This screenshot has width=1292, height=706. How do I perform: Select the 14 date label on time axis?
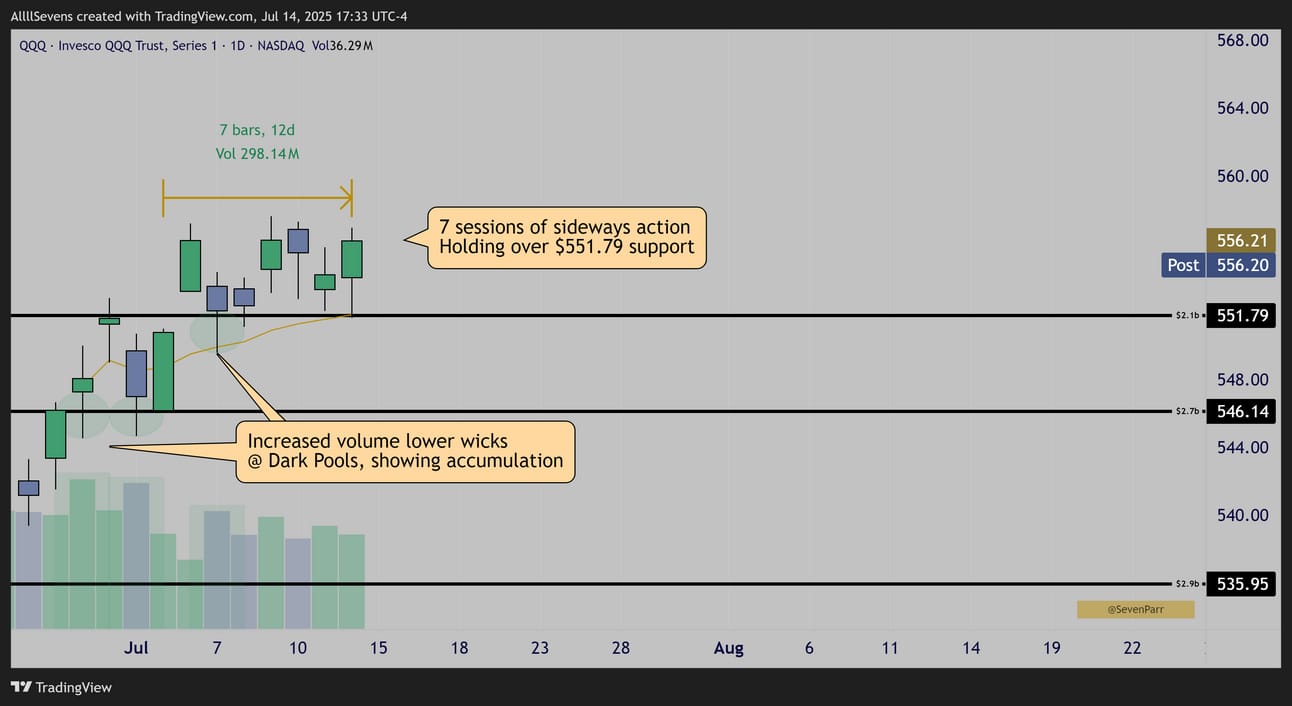click(x=971, y=648)
